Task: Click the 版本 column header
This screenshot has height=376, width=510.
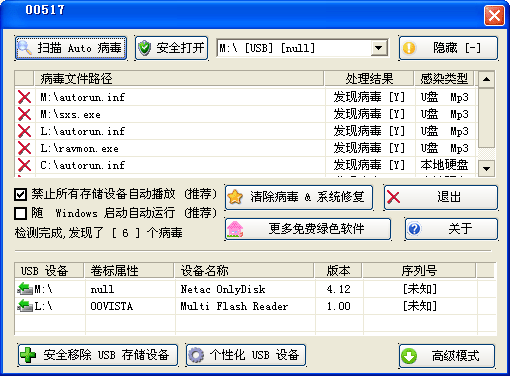Action: (338, 271)
